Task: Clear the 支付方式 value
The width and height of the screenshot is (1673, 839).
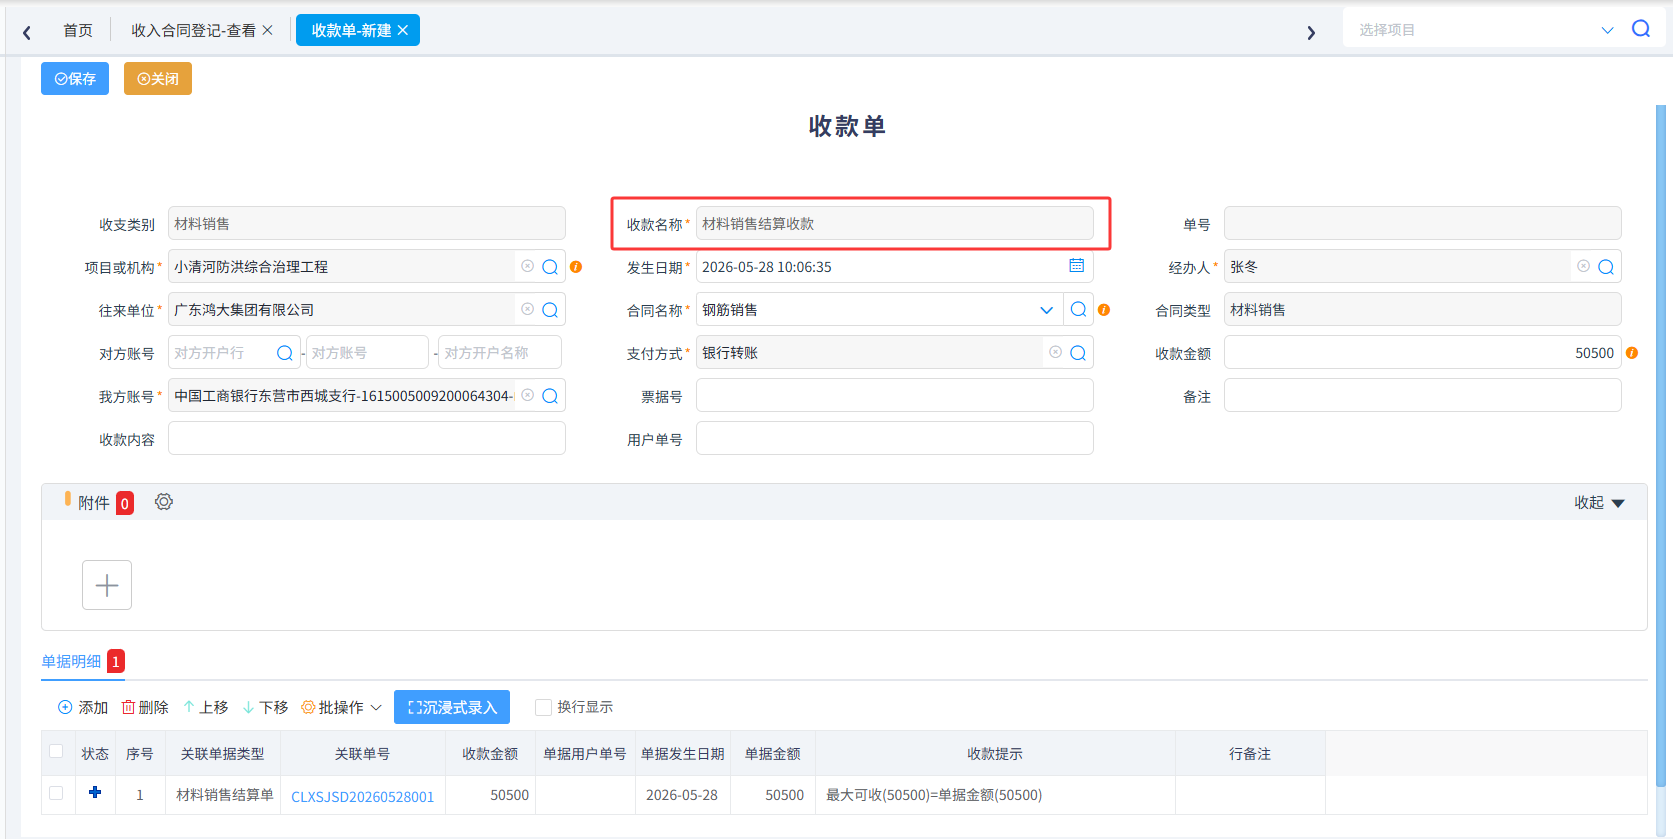Action: pyautogui.click(x=1055, y=352)
